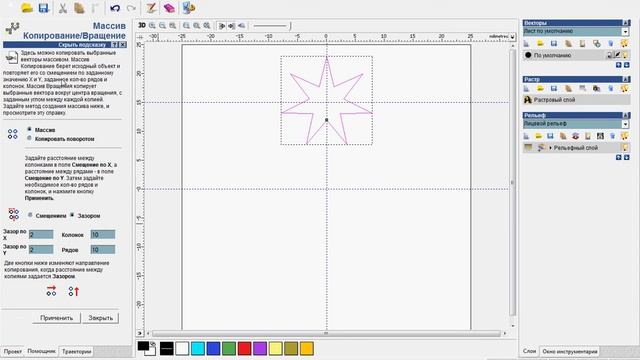
Task: Zoom out using the second magnifier icon
Action: tap(162, 26)
